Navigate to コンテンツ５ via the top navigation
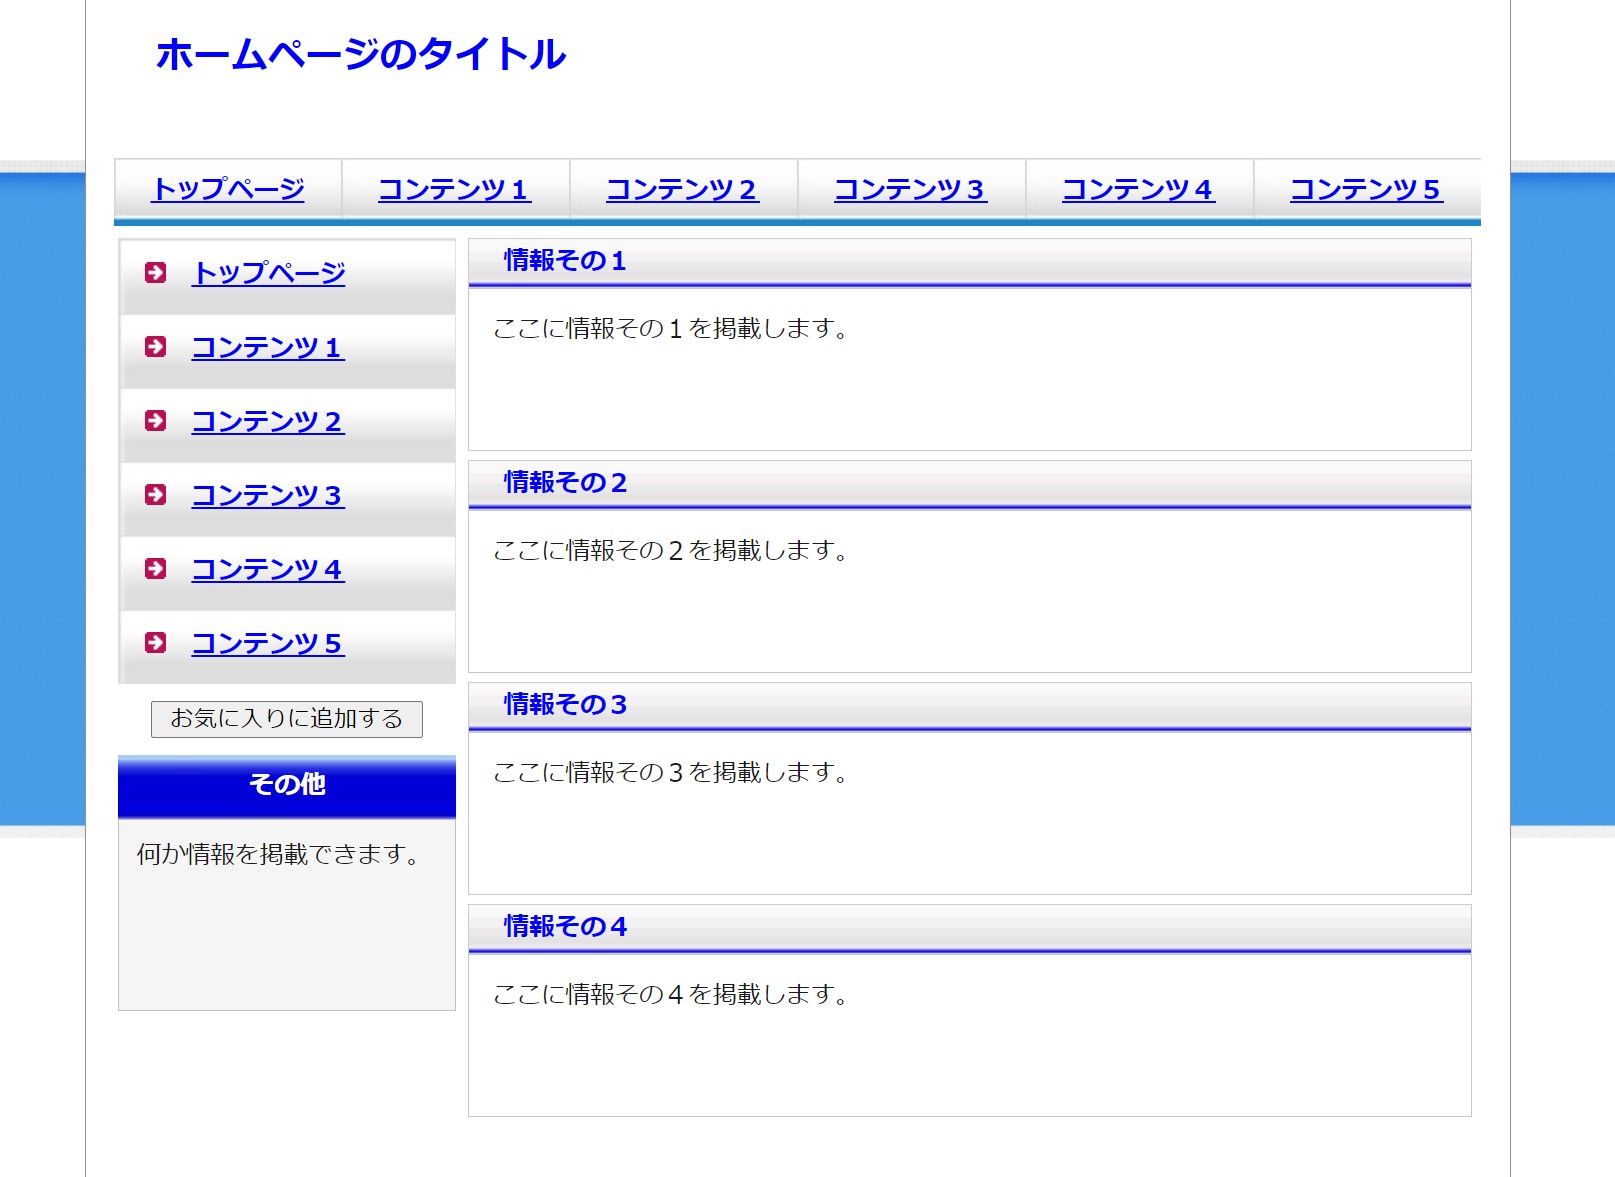Viewport: 1615px width, 1177px height. click(x=1367, y=189)
